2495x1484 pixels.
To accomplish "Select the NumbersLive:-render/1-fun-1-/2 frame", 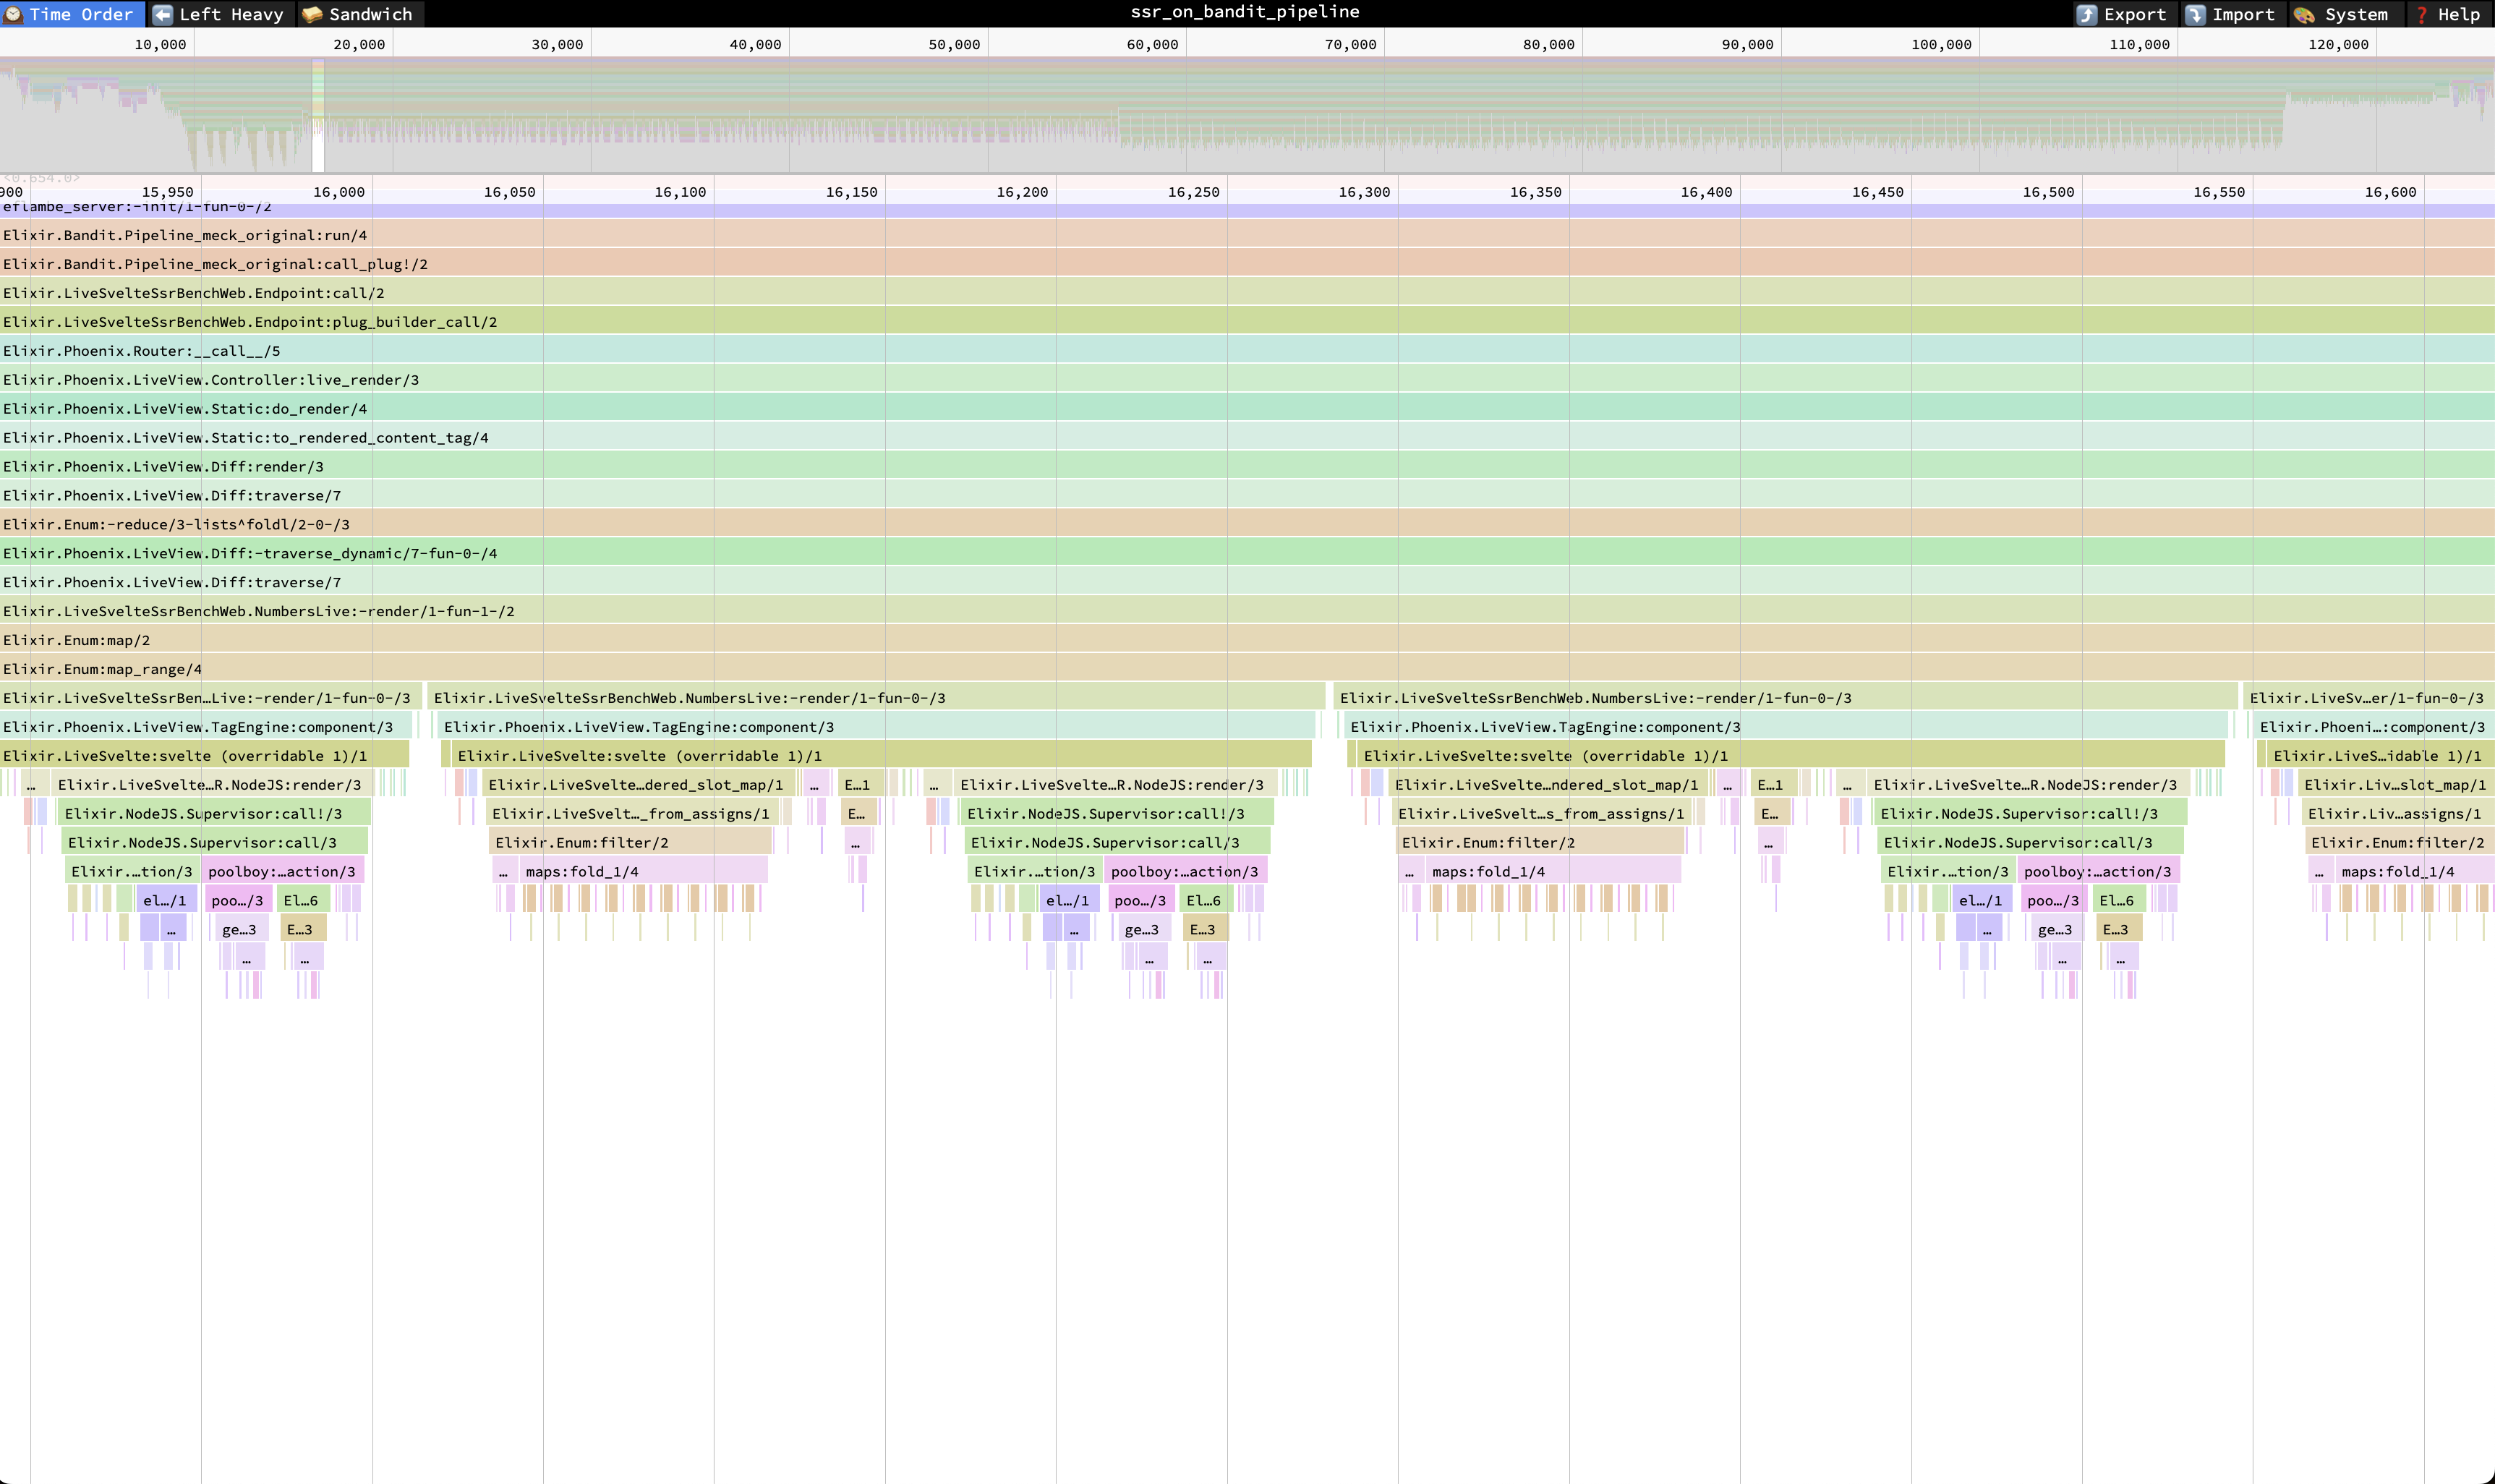I will coord(1247,611).
